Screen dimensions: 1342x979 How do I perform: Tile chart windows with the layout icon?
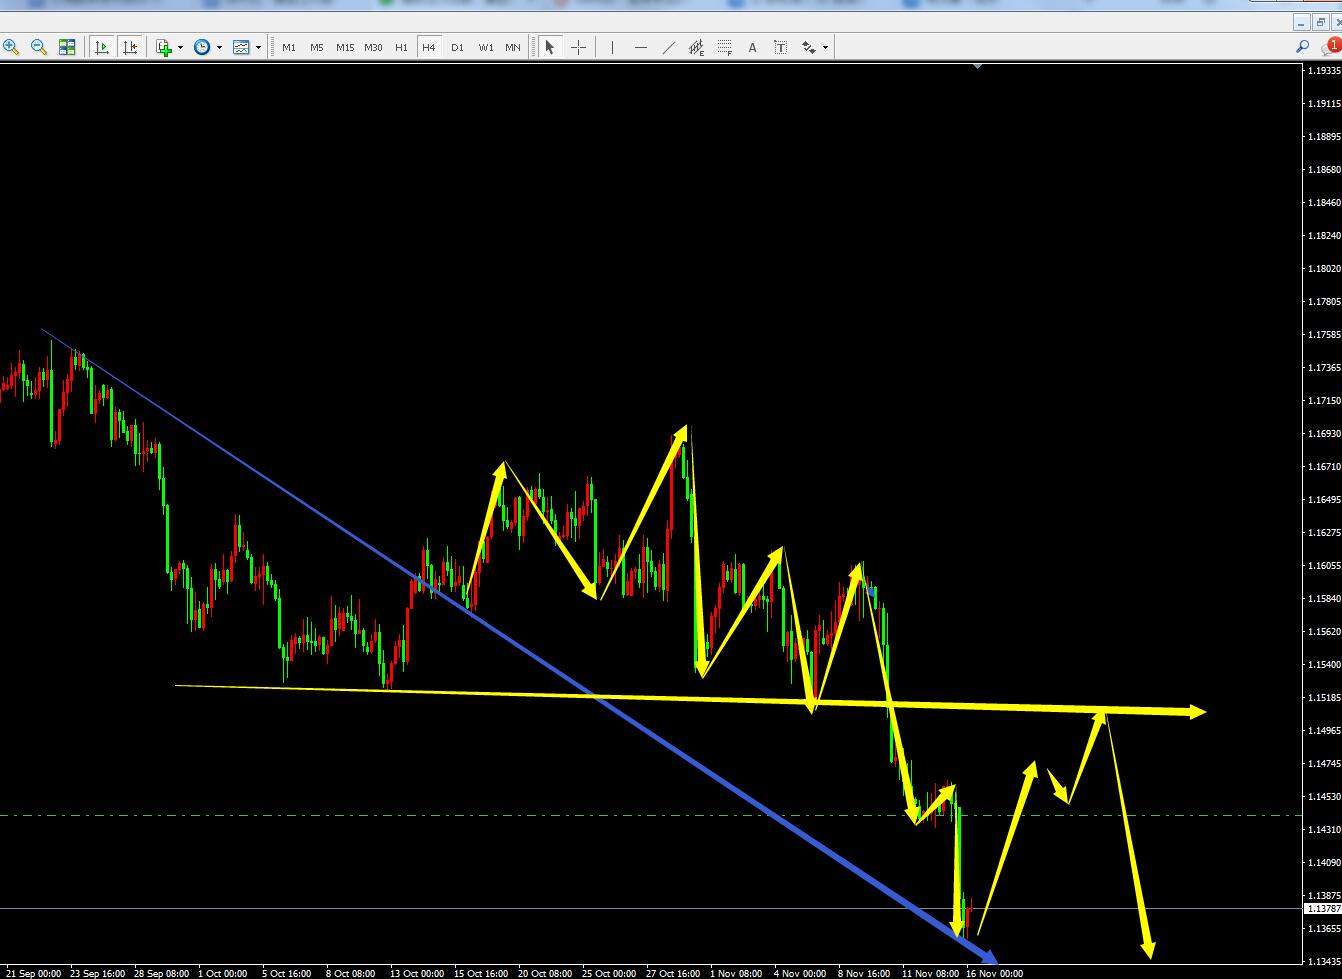tap(67, 47)
